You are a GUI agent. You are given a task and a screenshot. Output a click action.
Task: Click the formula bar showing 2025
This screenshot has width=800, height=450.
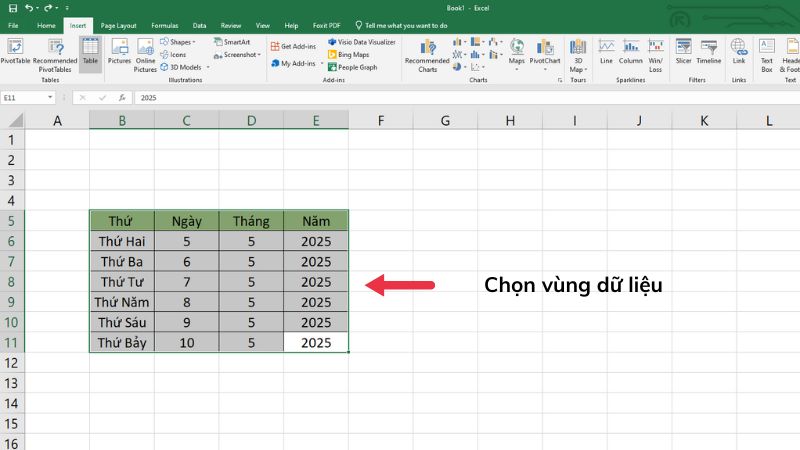400,98
